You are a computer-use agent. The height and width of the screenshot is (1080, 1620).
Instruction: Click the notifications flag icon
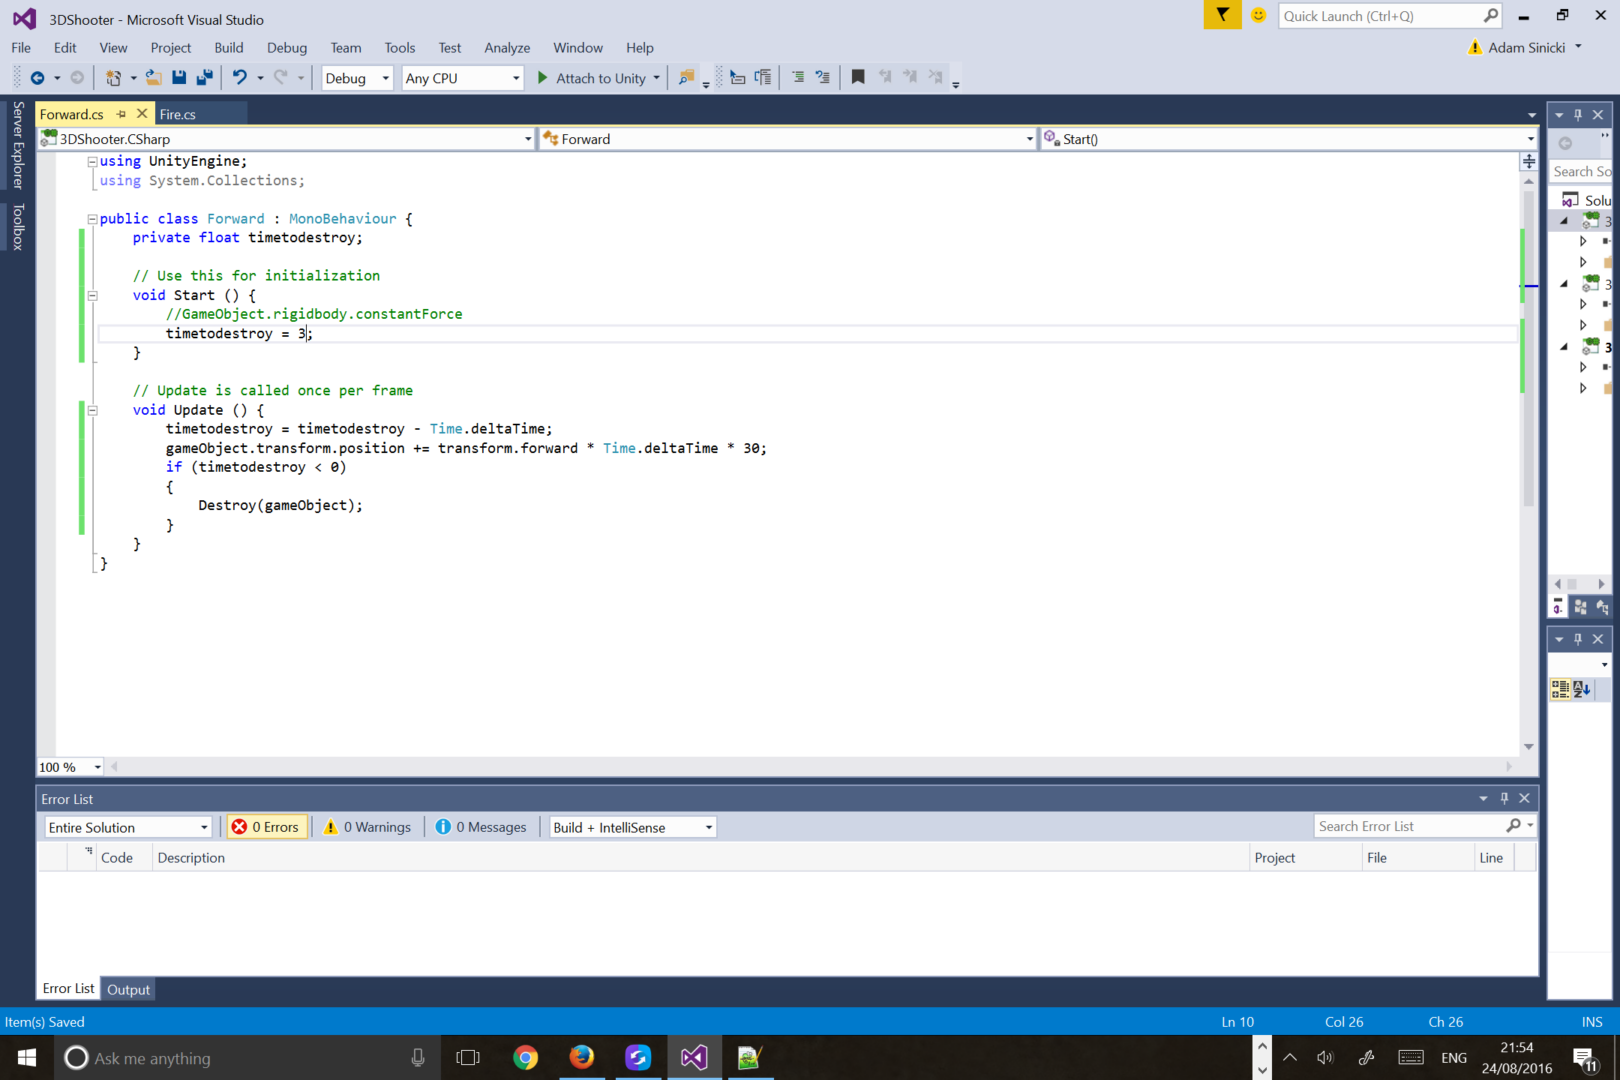(1222, 15)
